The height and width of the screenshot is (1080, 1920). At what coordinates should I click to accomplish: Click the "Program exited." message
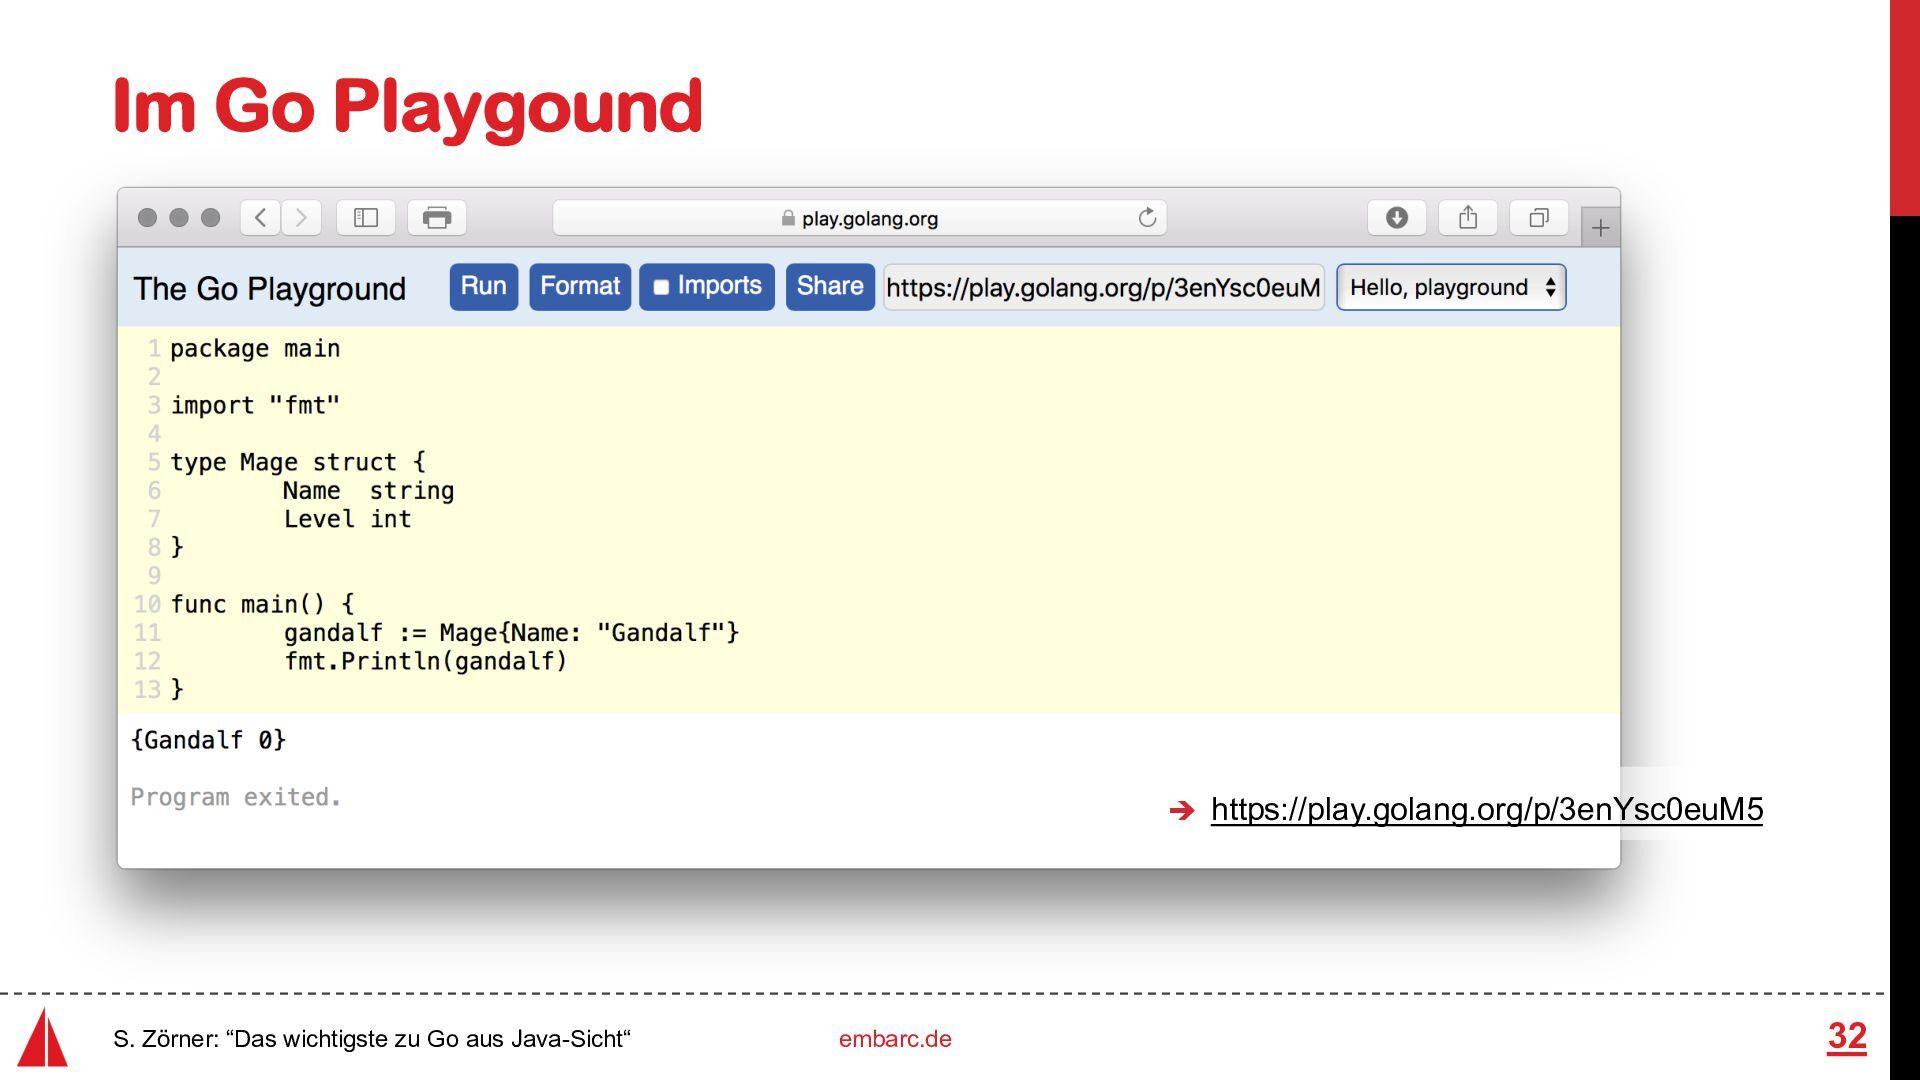coord(236,797)
